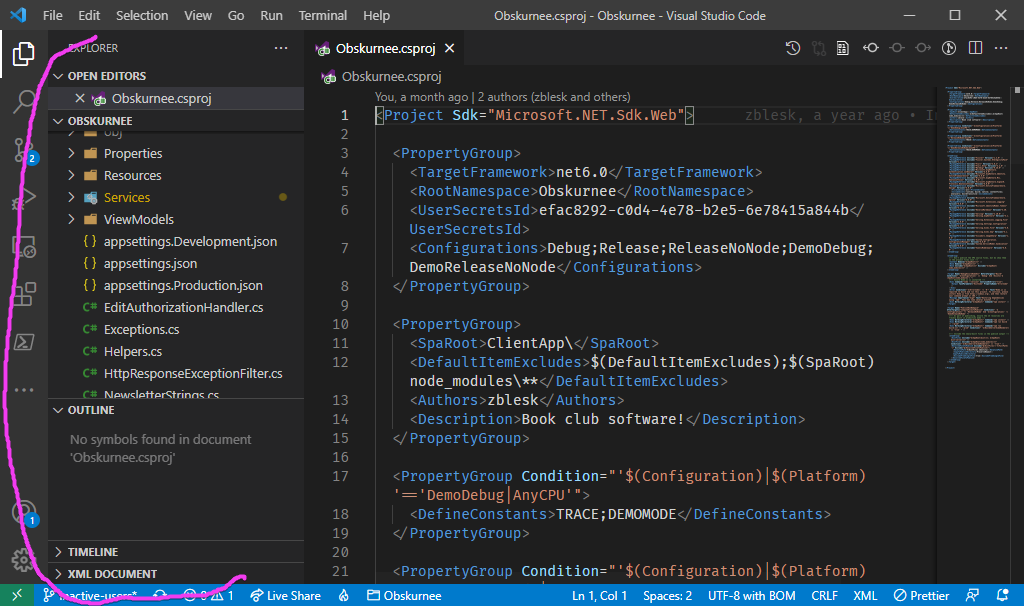
Task: Open the View menu
Action: point(198,15)
